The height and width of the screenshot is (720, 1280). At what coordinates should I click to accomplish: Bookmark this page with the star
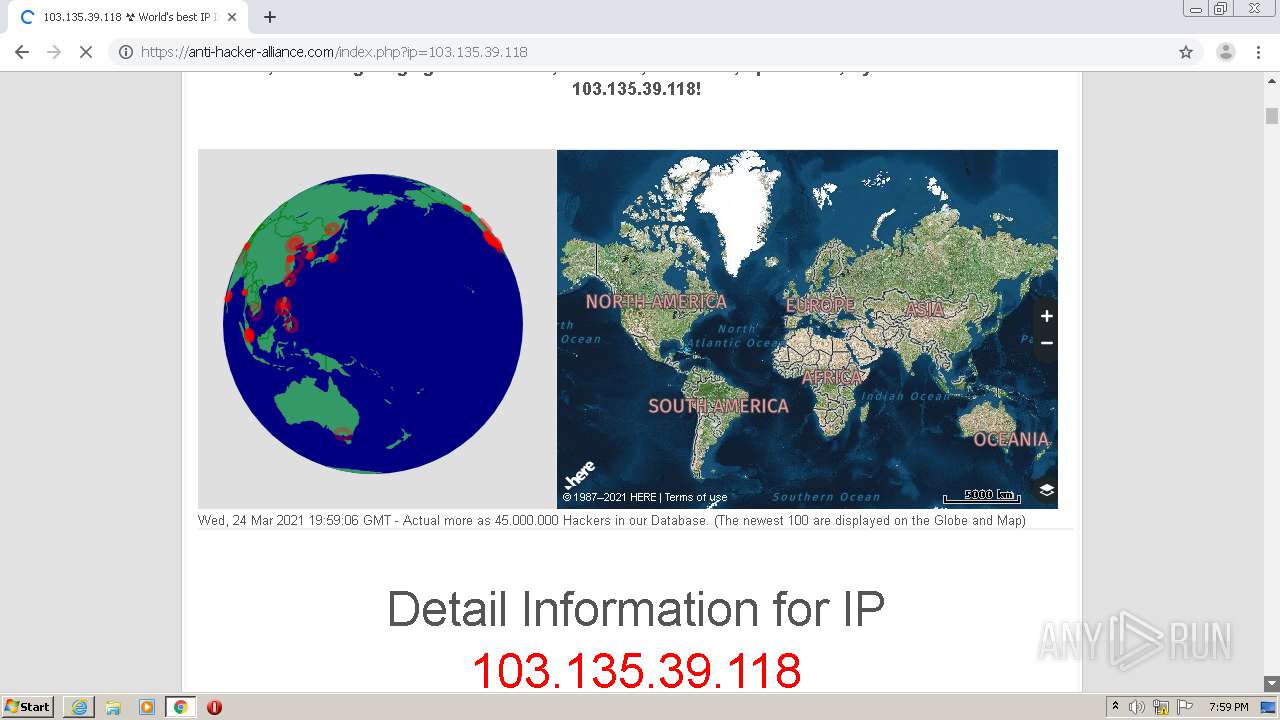[1186, 52]
